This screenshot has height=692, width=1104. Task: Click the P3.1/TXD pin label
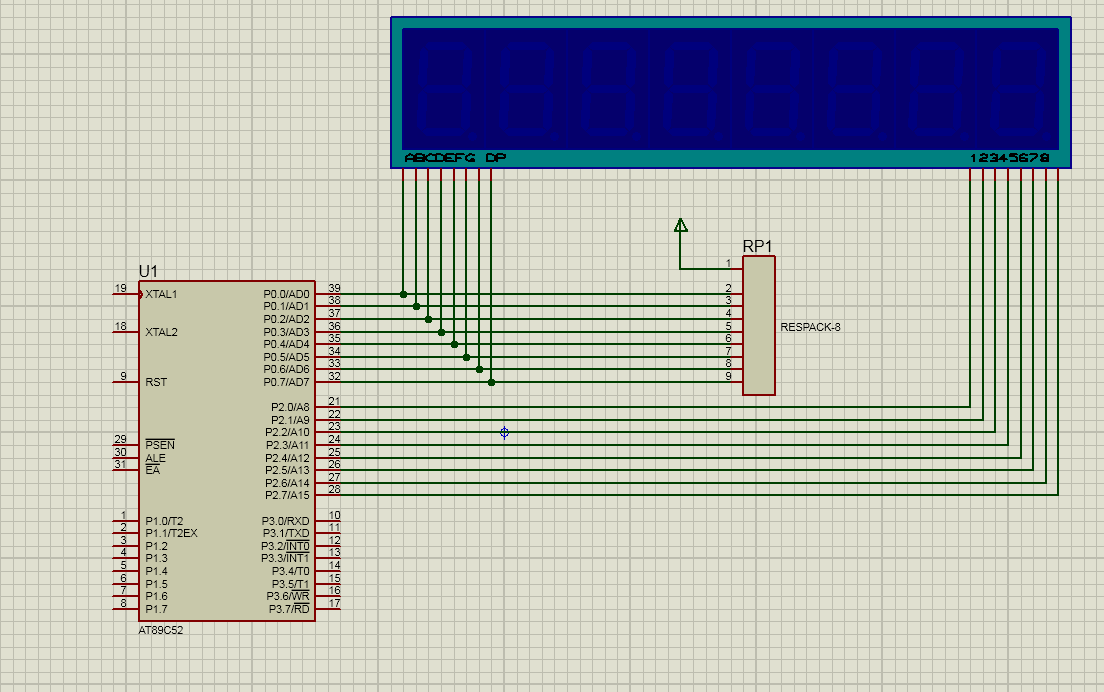[286, 534]
